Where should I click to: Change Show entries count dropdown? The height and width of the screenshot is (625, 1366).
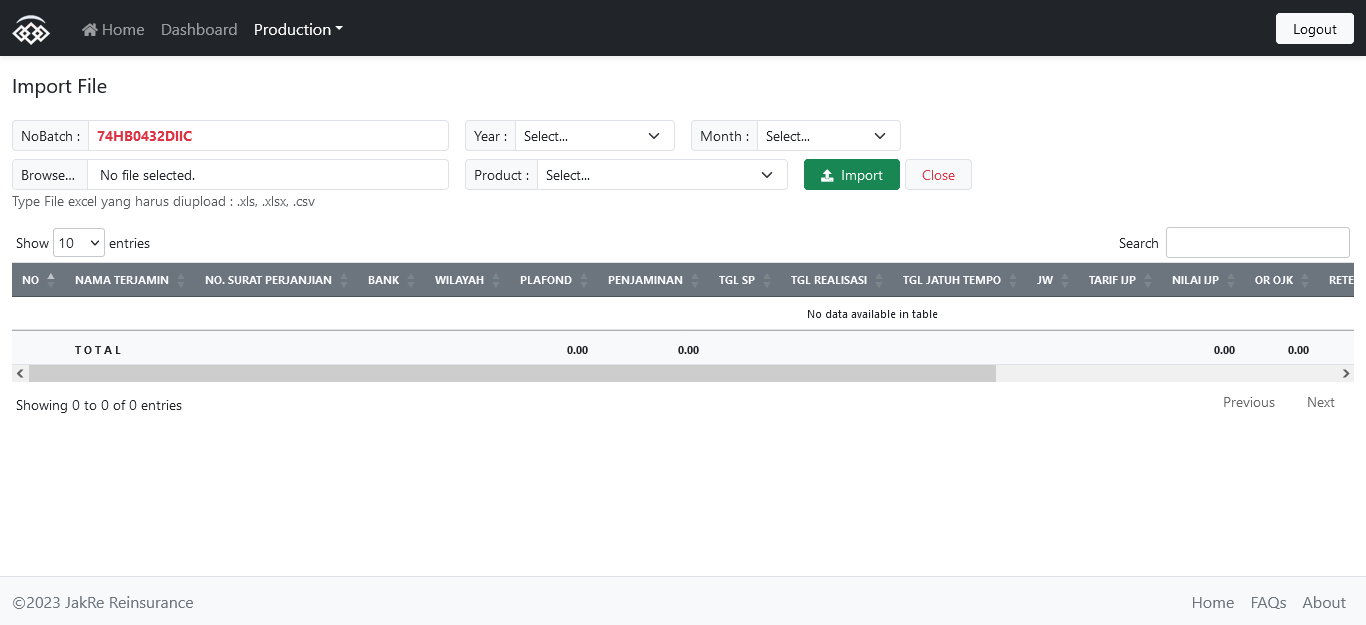[x=79, y=243]
